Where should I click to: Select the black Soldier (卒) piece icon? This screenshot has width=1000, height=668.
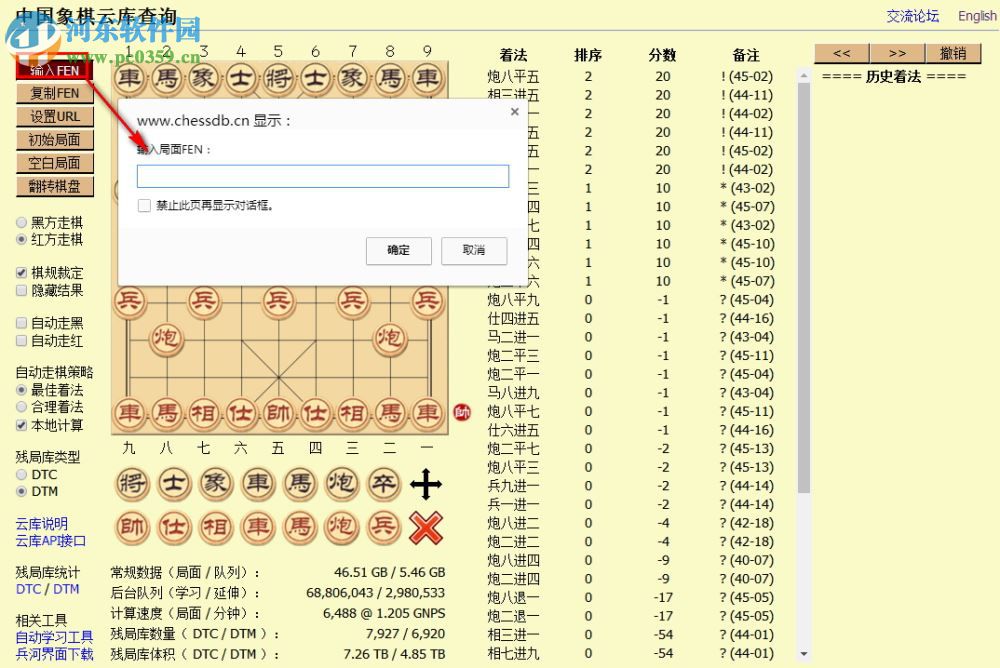[x=384, y=484]
